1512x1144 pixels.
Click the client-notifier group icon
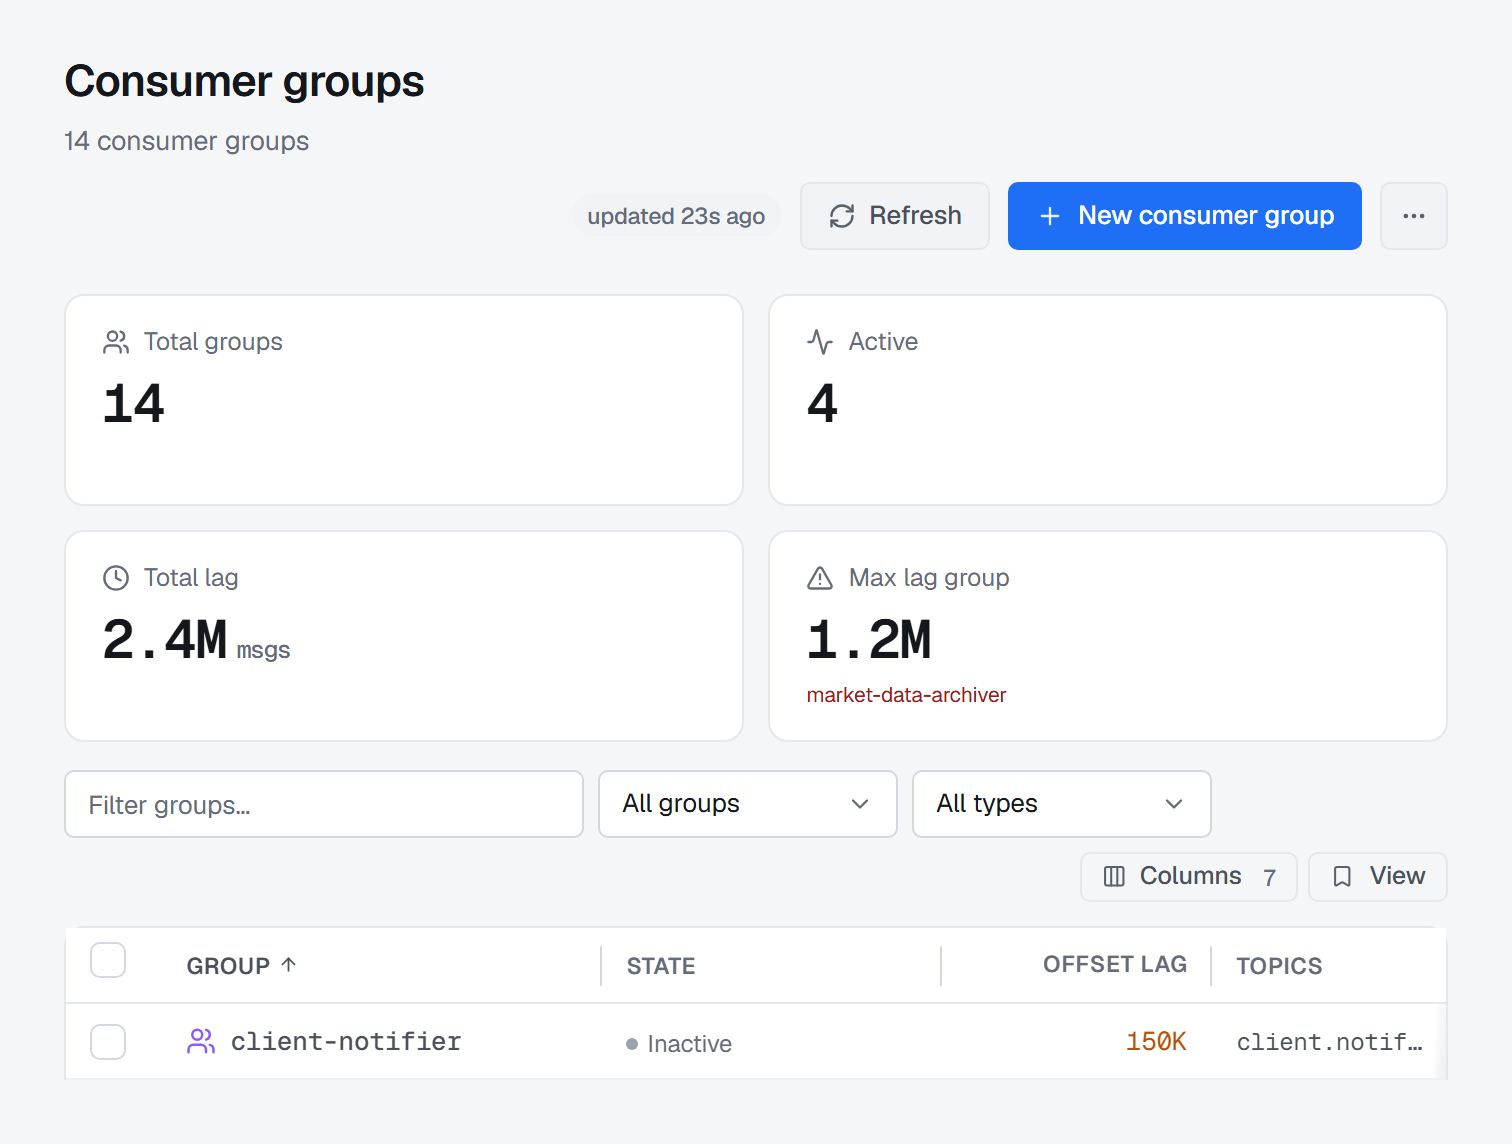coord(201,1042)
